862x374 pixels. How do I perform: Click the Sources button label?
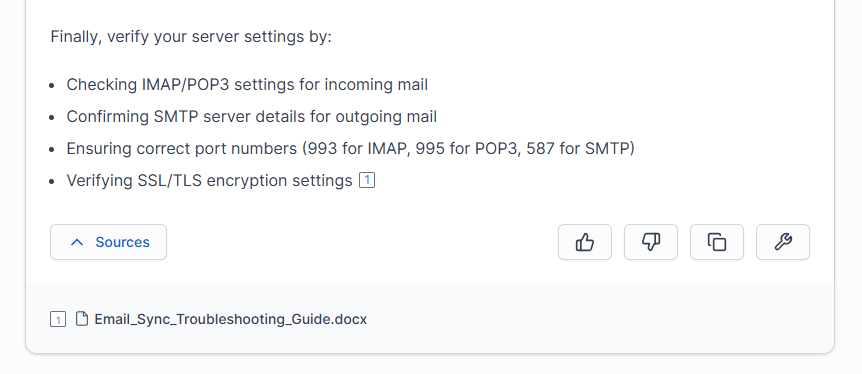coord(122,242)
